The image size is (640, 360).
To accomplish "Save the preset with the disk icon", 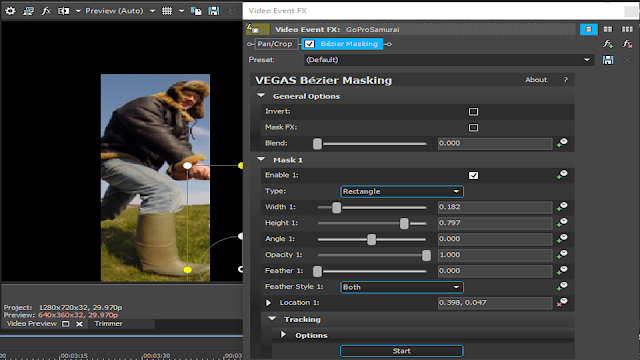I will (x=608, y=60).
